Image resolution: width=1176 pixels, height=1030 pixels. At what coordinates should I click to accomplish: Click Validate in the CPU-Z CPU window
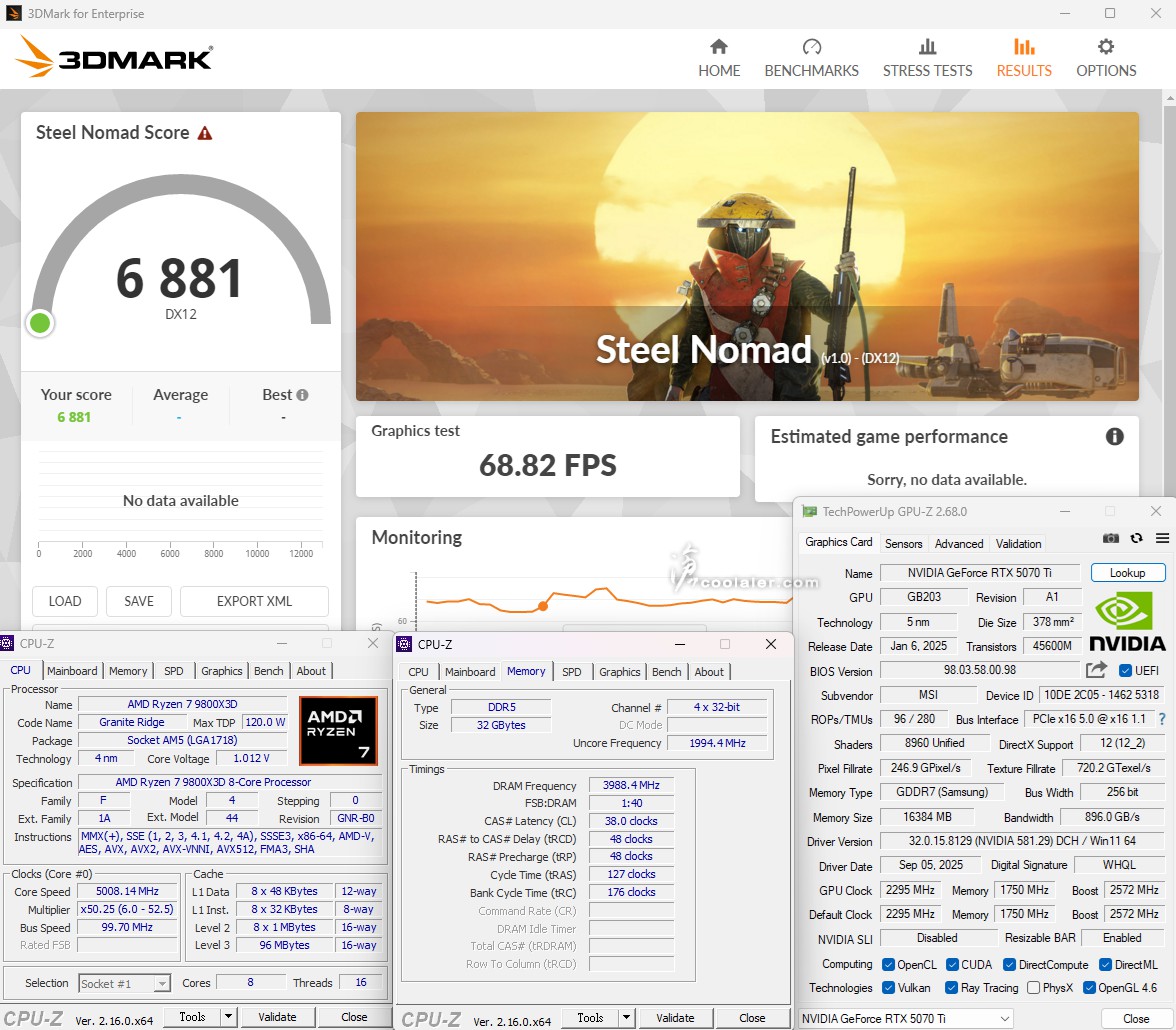(x=278, y=1017)
